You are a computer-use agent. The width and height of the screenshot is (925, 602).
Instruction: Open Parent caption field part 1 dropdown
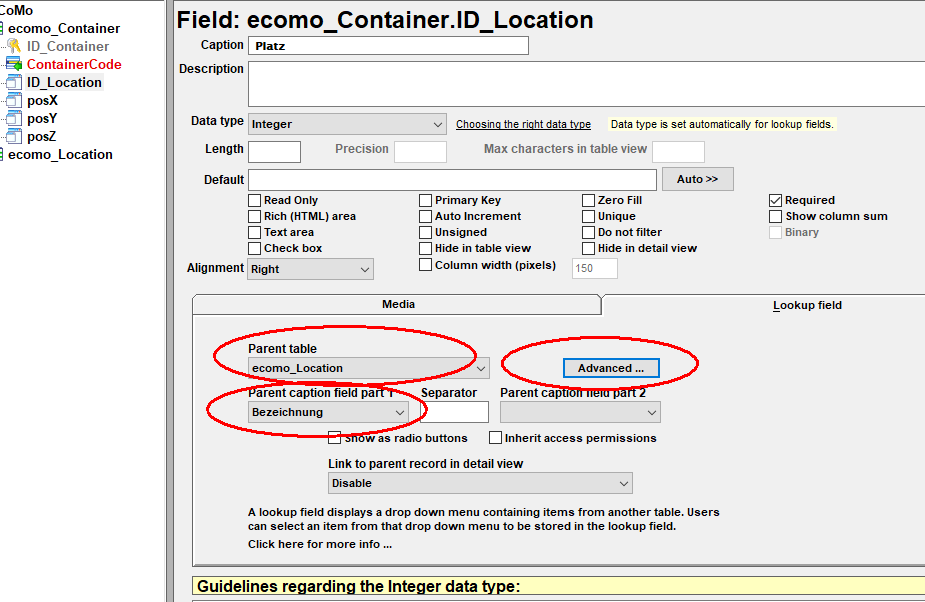tap(328, 412)
